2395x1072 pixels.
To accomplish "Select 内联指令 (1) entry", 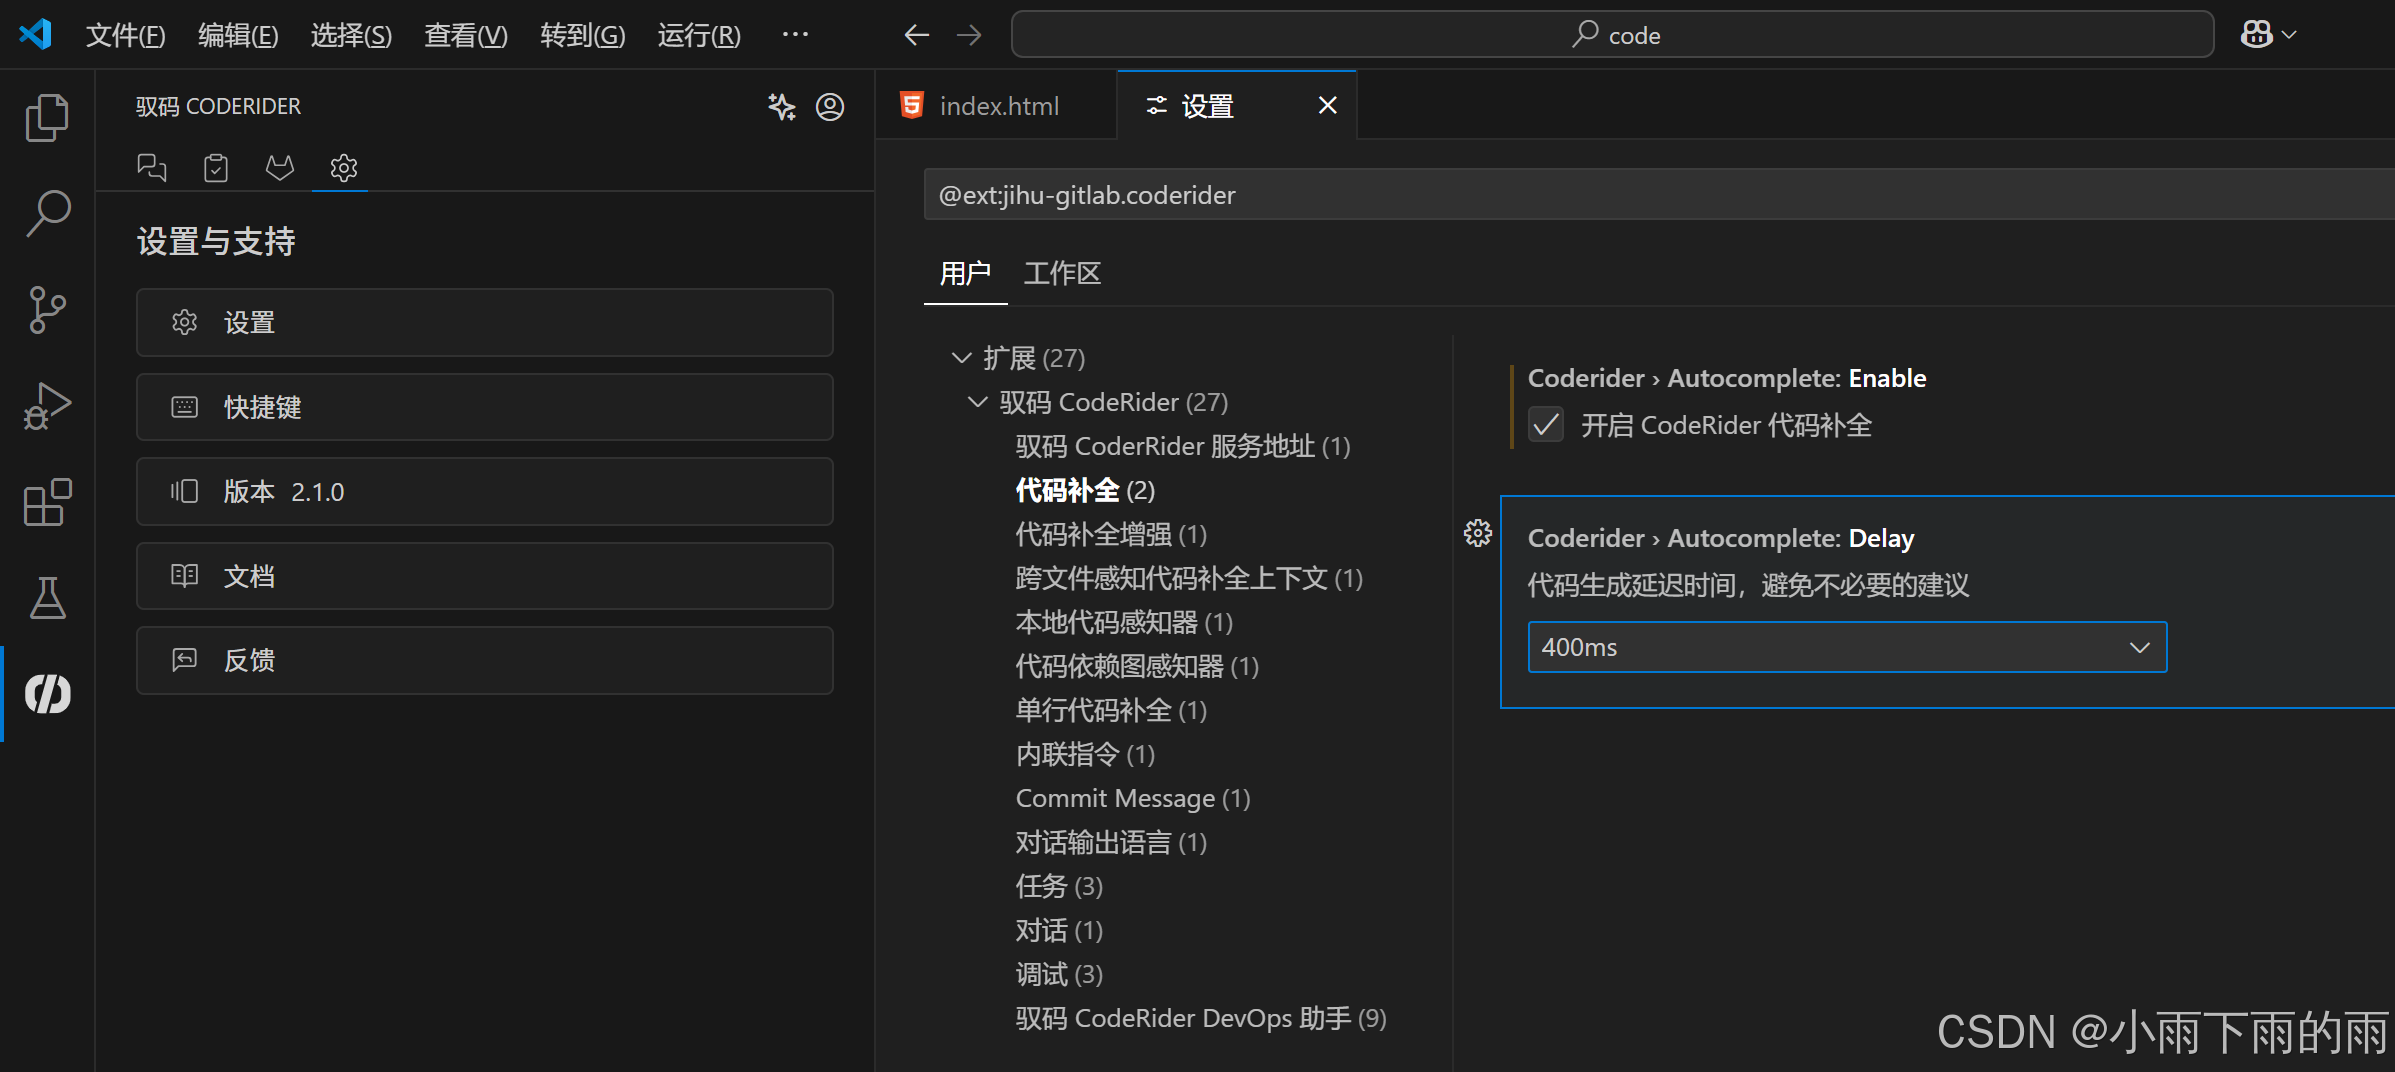I will [x=1085, y=754].
